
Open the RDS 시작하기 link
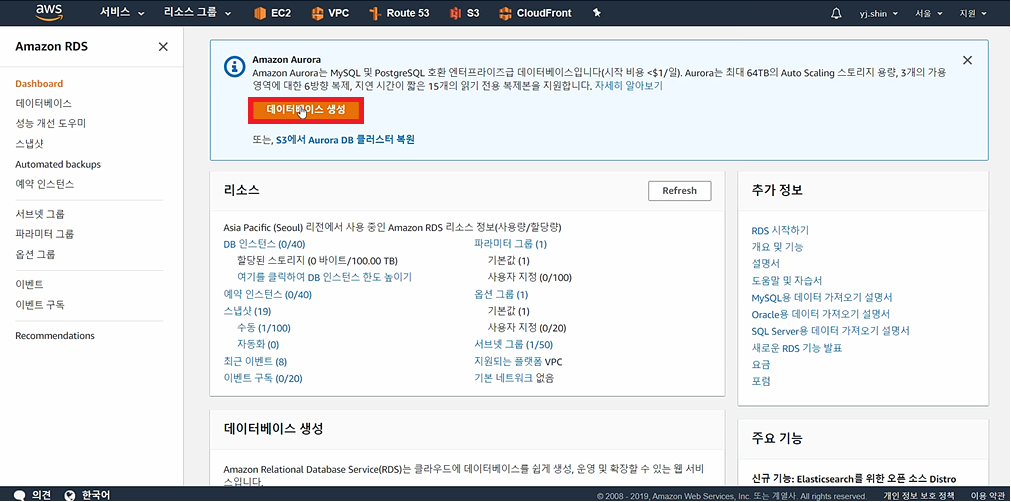click(780, 230)
